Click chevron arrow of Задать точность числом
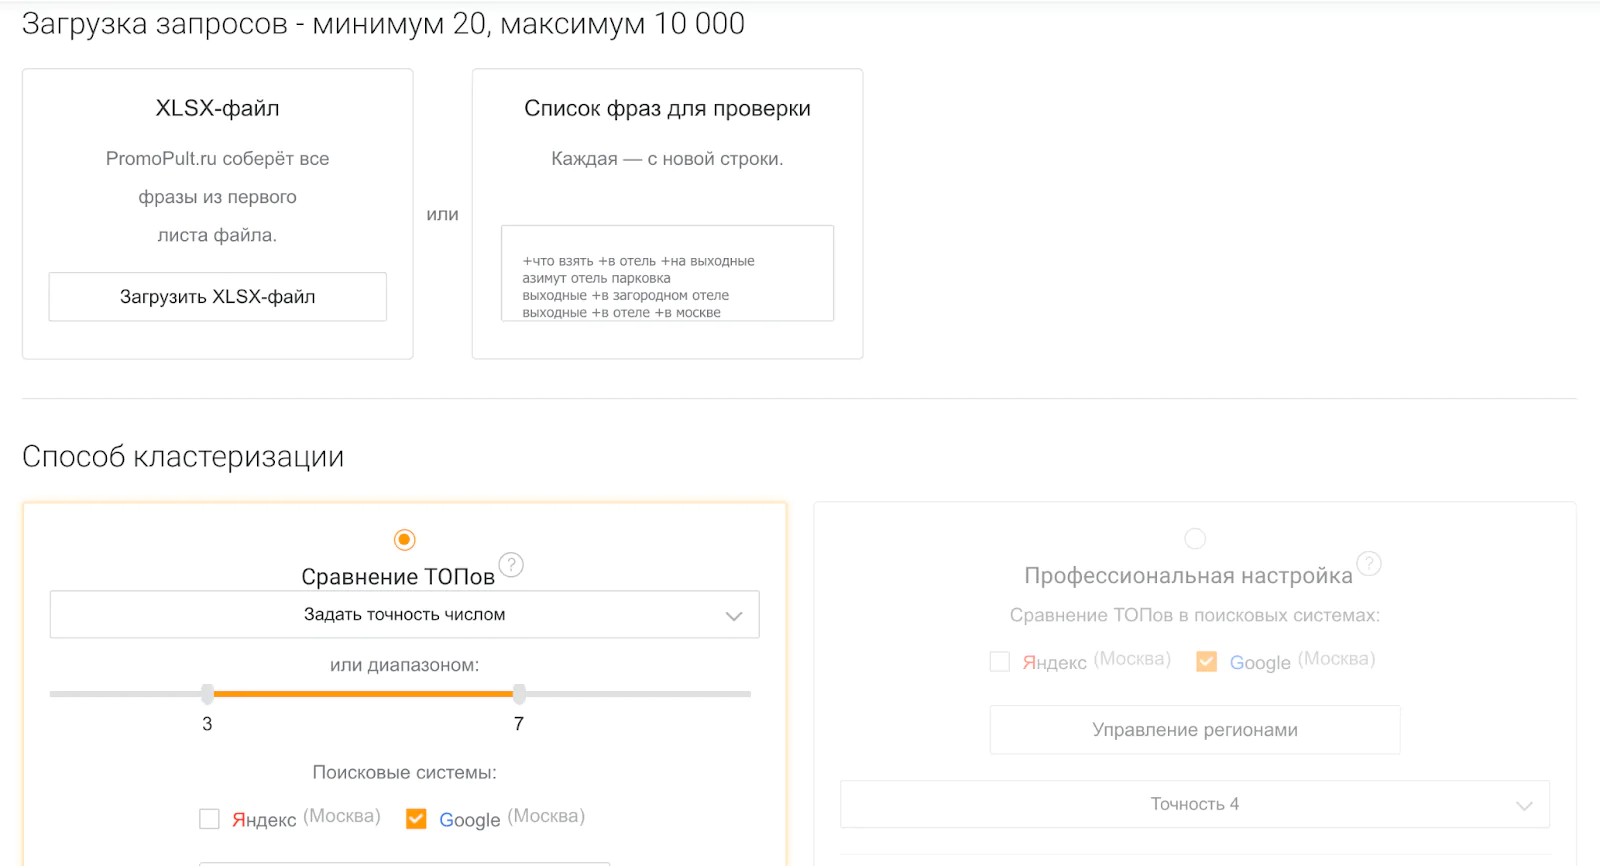Screen dimensions: 1600x866 734,616
